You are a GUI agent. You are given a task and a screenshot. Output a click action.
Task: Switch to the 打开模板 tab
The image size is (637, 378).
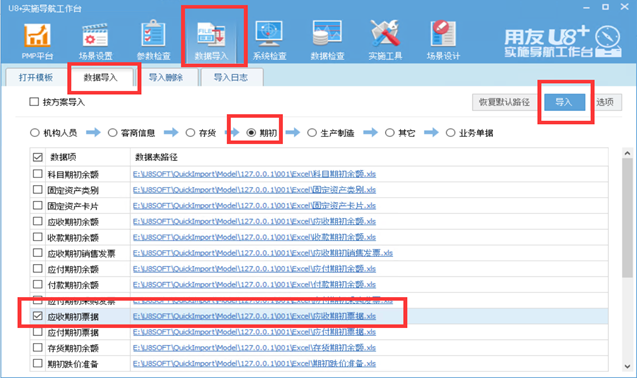[x=36, y=77]
